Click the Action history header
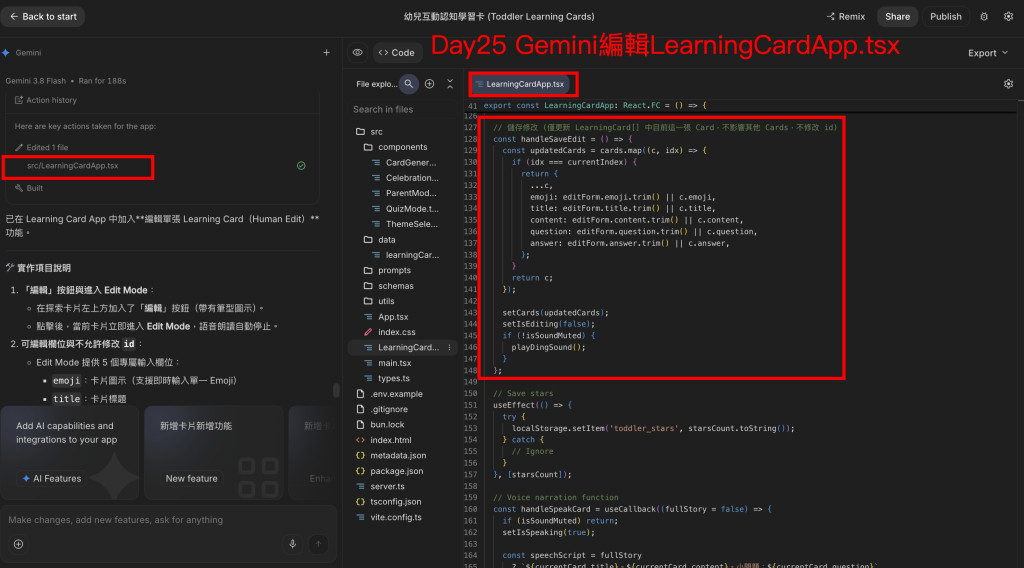Viewport: 1024px width, 568px height. point(46,100)
